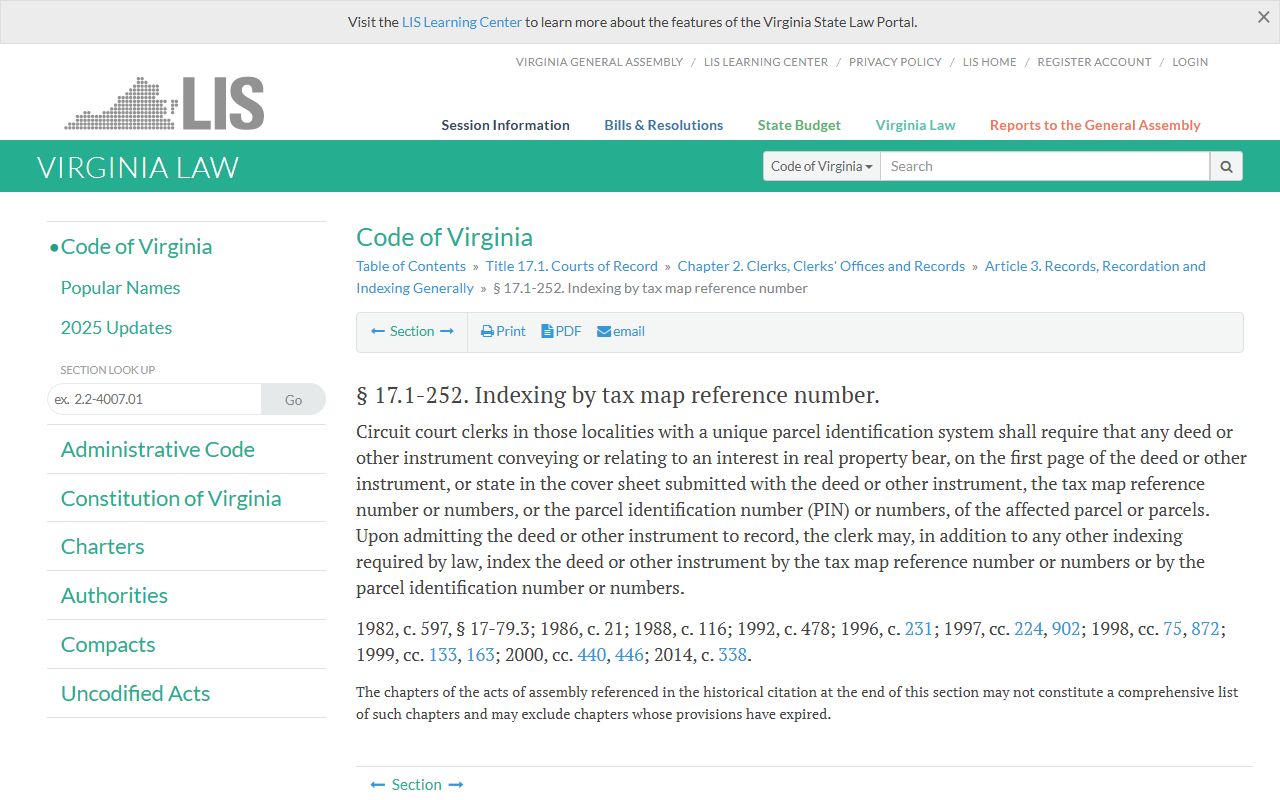Go to LIS Home
The width and height of the screenshot is (1280, 800).
click(989, 62)
